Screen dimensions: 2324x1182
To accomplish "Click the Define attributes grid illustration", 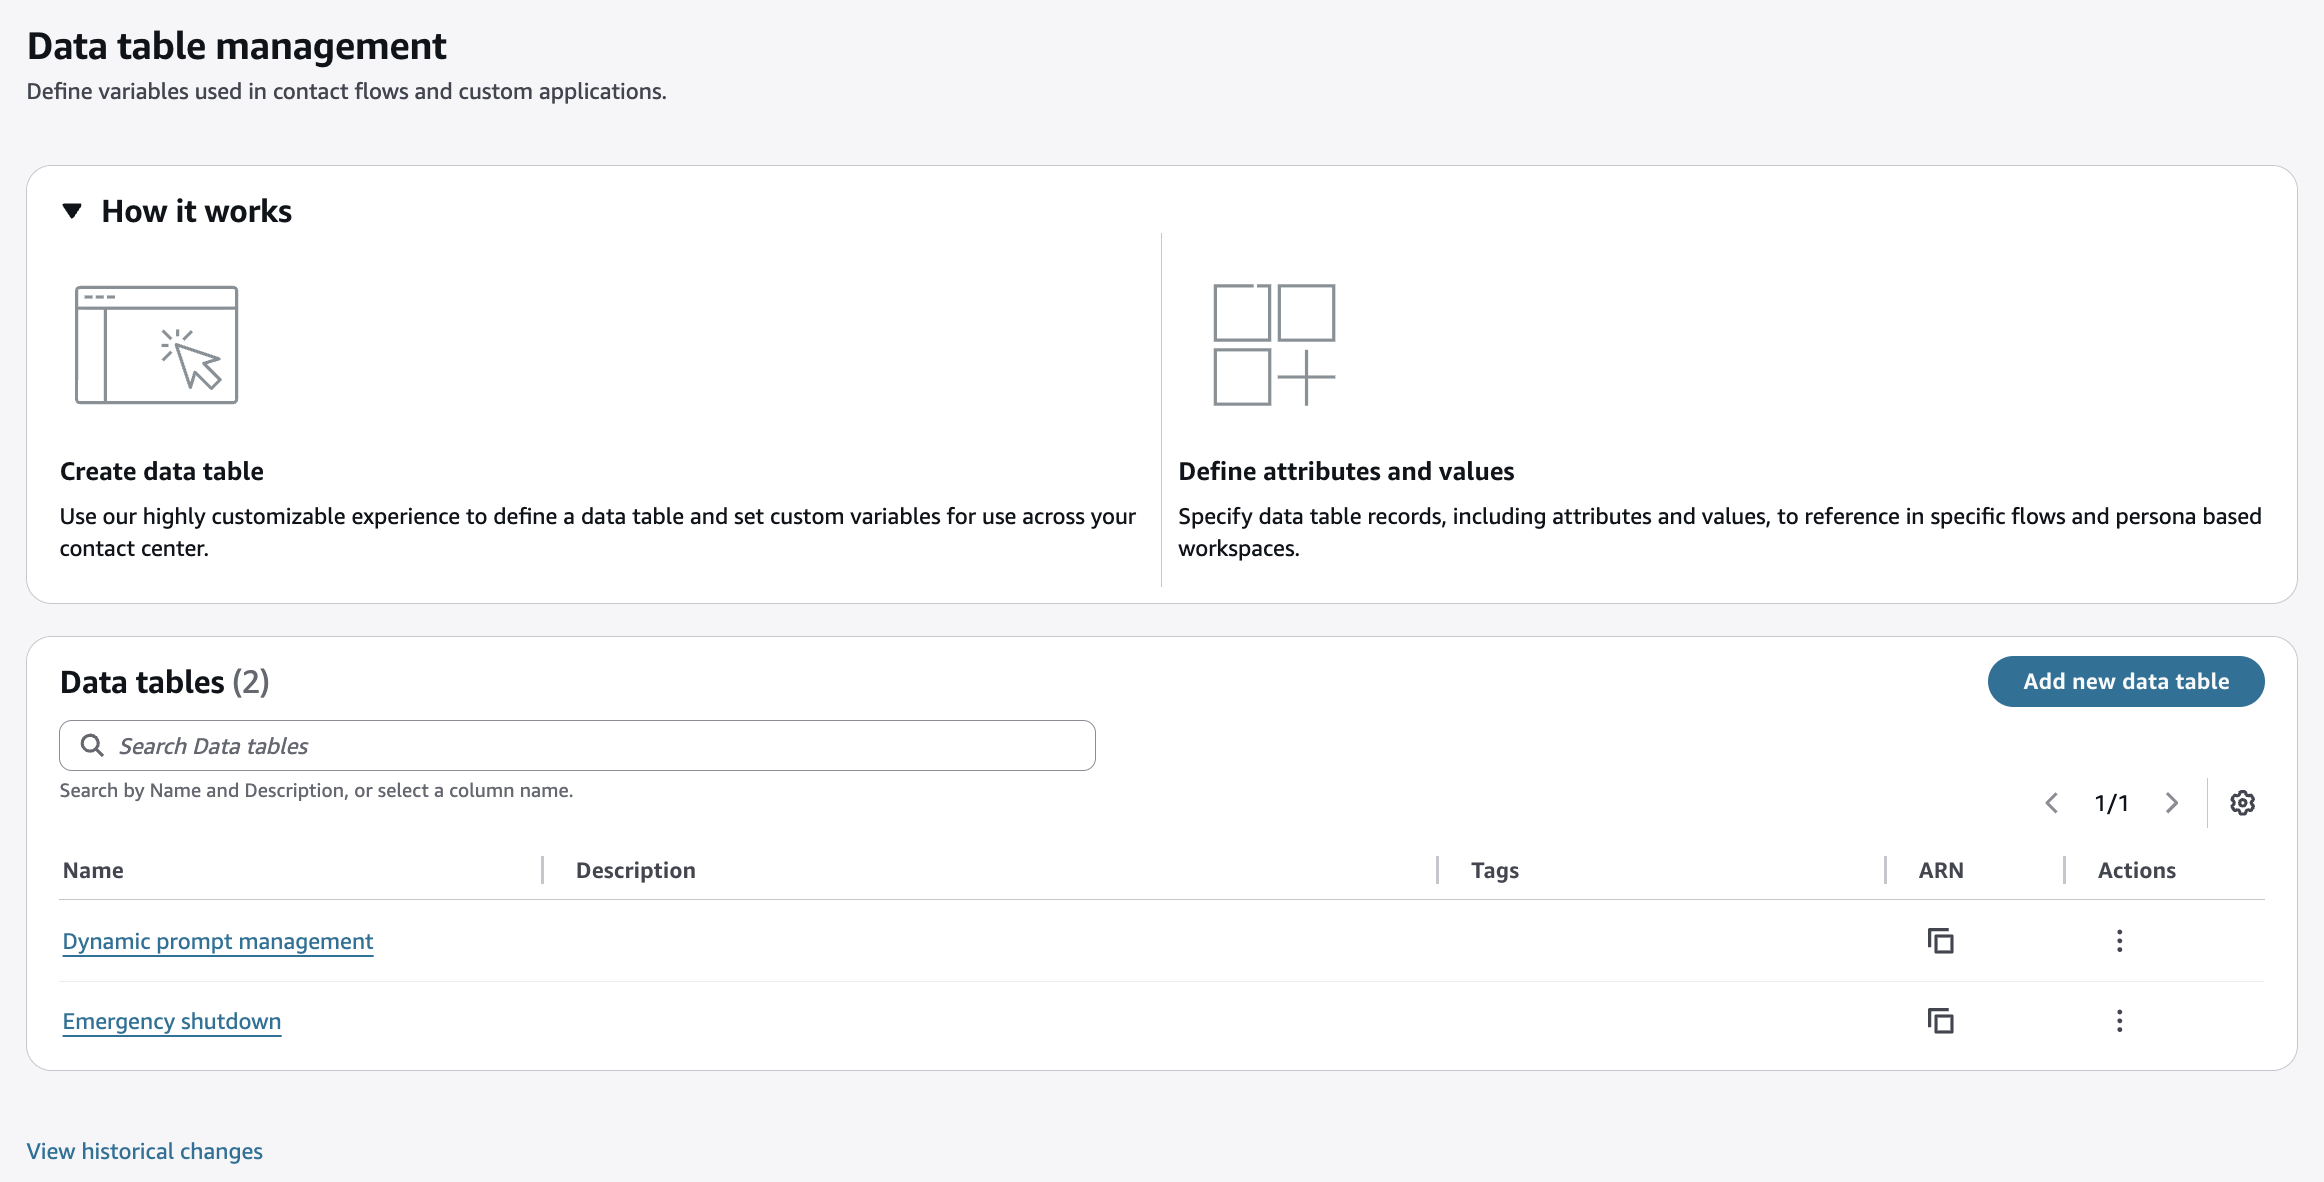I will 1274,345.
